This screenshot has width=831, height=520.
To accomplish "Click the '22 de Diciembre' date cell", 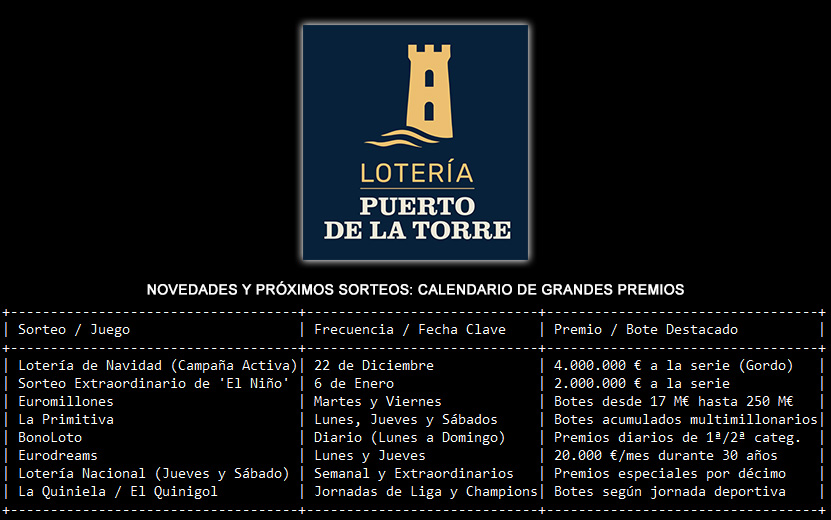I will click(374, 366).
